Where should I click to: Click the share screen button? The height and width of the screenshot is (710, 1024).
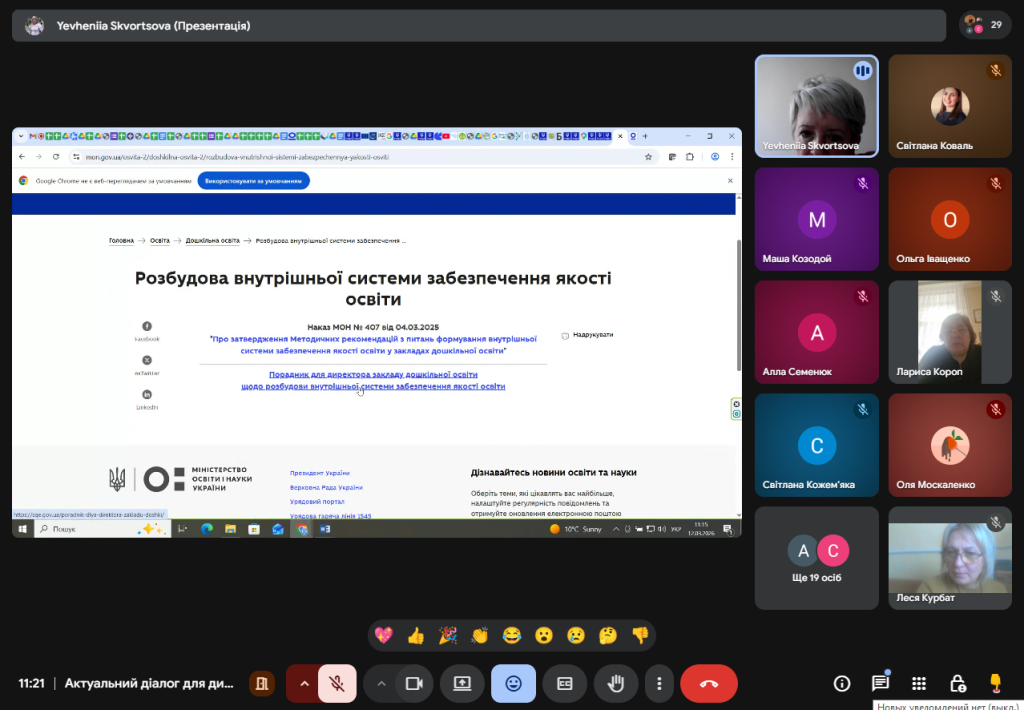[x=462, y=684]
